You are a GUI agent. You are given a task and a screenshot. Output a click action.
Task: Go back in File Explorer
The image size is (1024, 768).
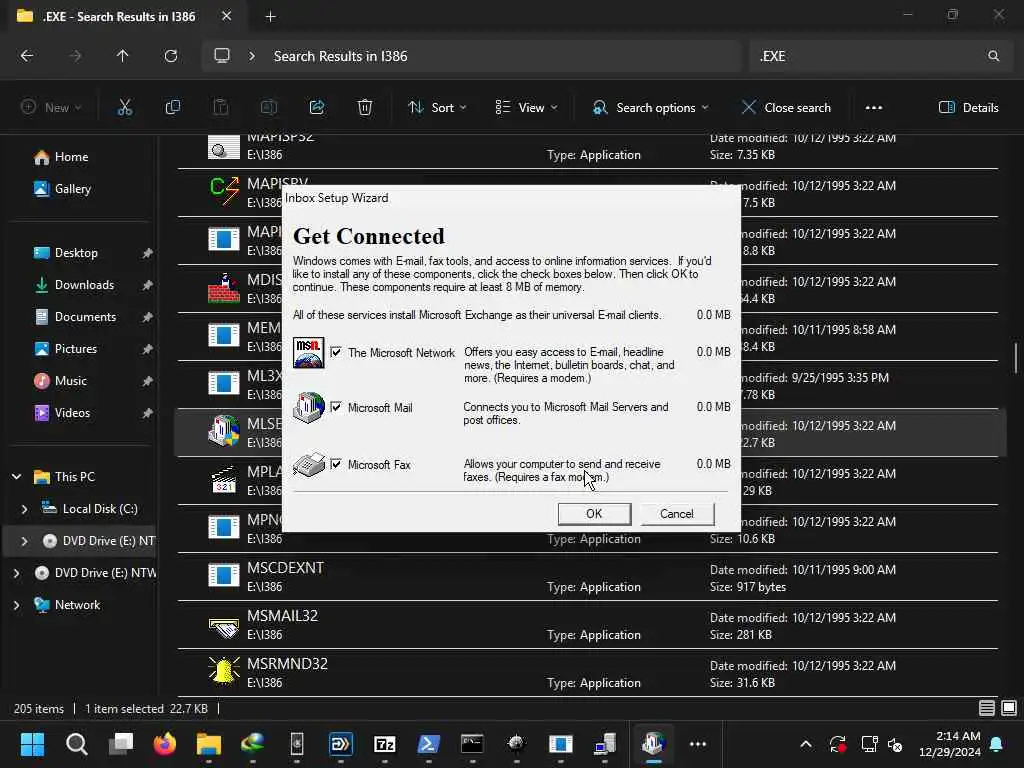[27, 56]
